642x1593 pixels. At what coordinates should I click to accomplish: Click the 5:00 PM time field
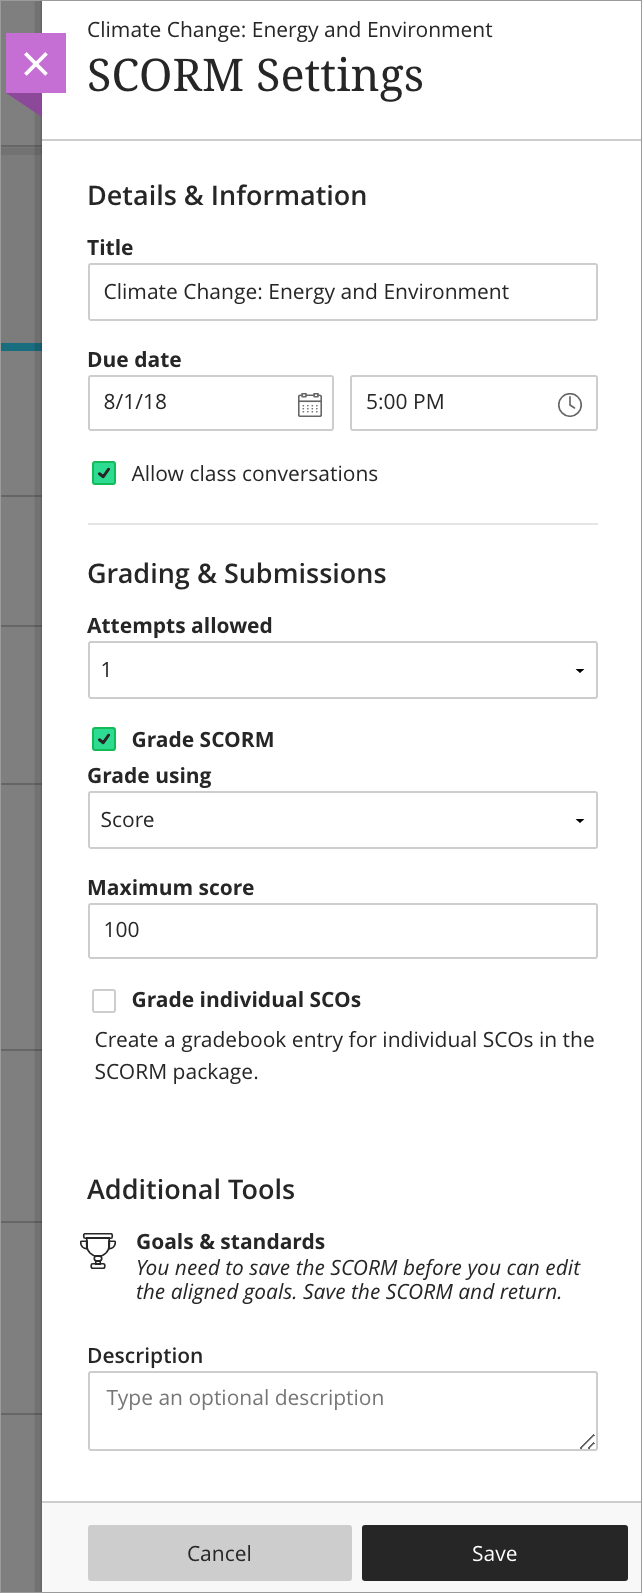450,403
